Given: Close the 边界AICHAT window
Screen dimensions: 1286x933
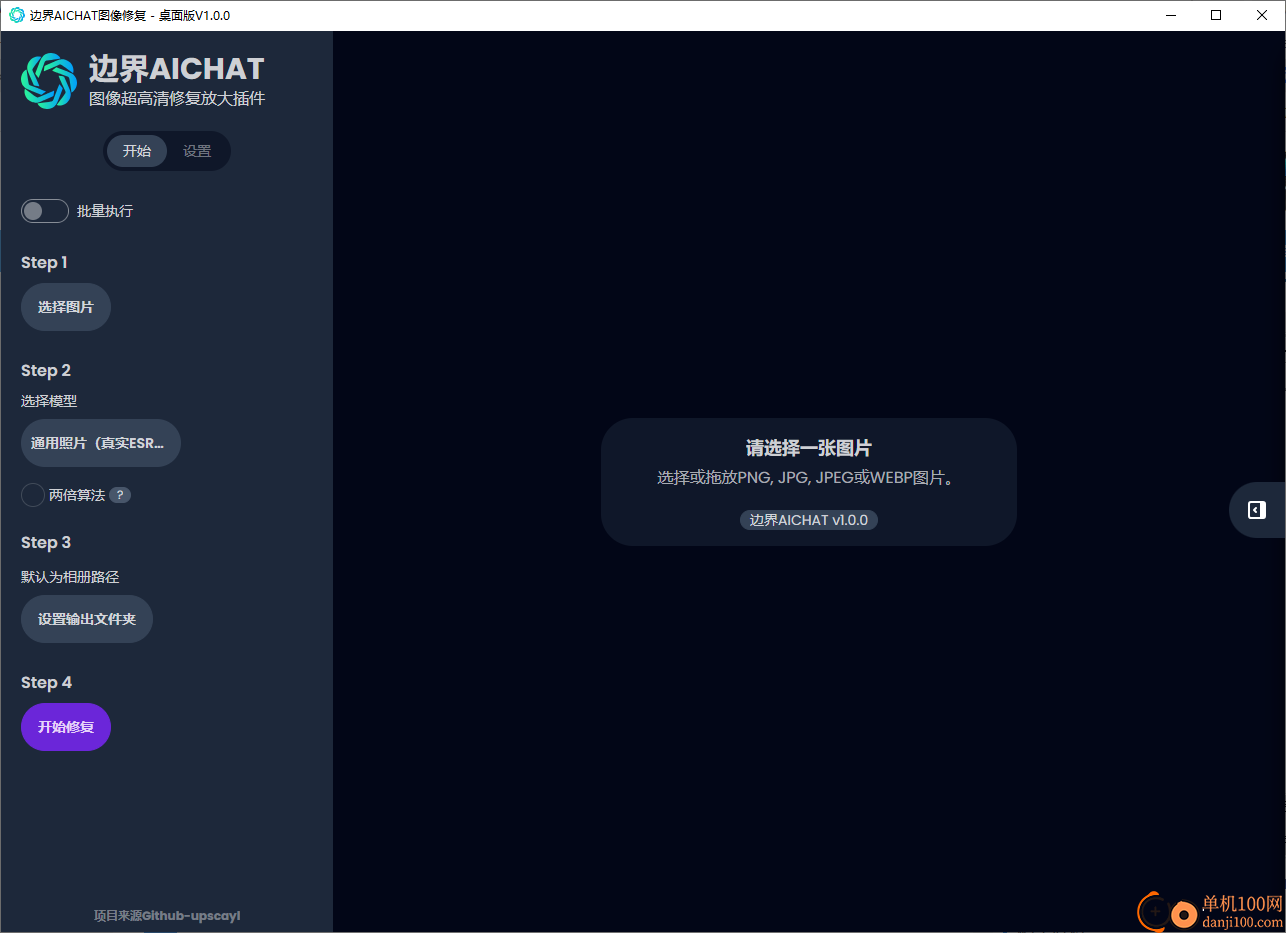Looking at the screenshot, I should [1262, 15].
